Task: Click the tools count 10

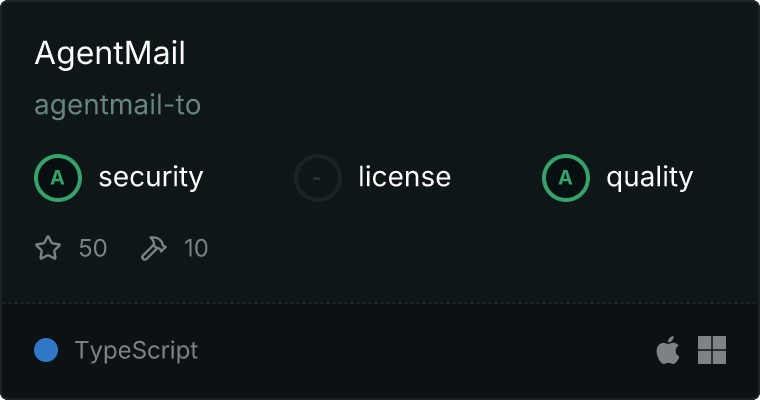Action: tap(196, 248)
